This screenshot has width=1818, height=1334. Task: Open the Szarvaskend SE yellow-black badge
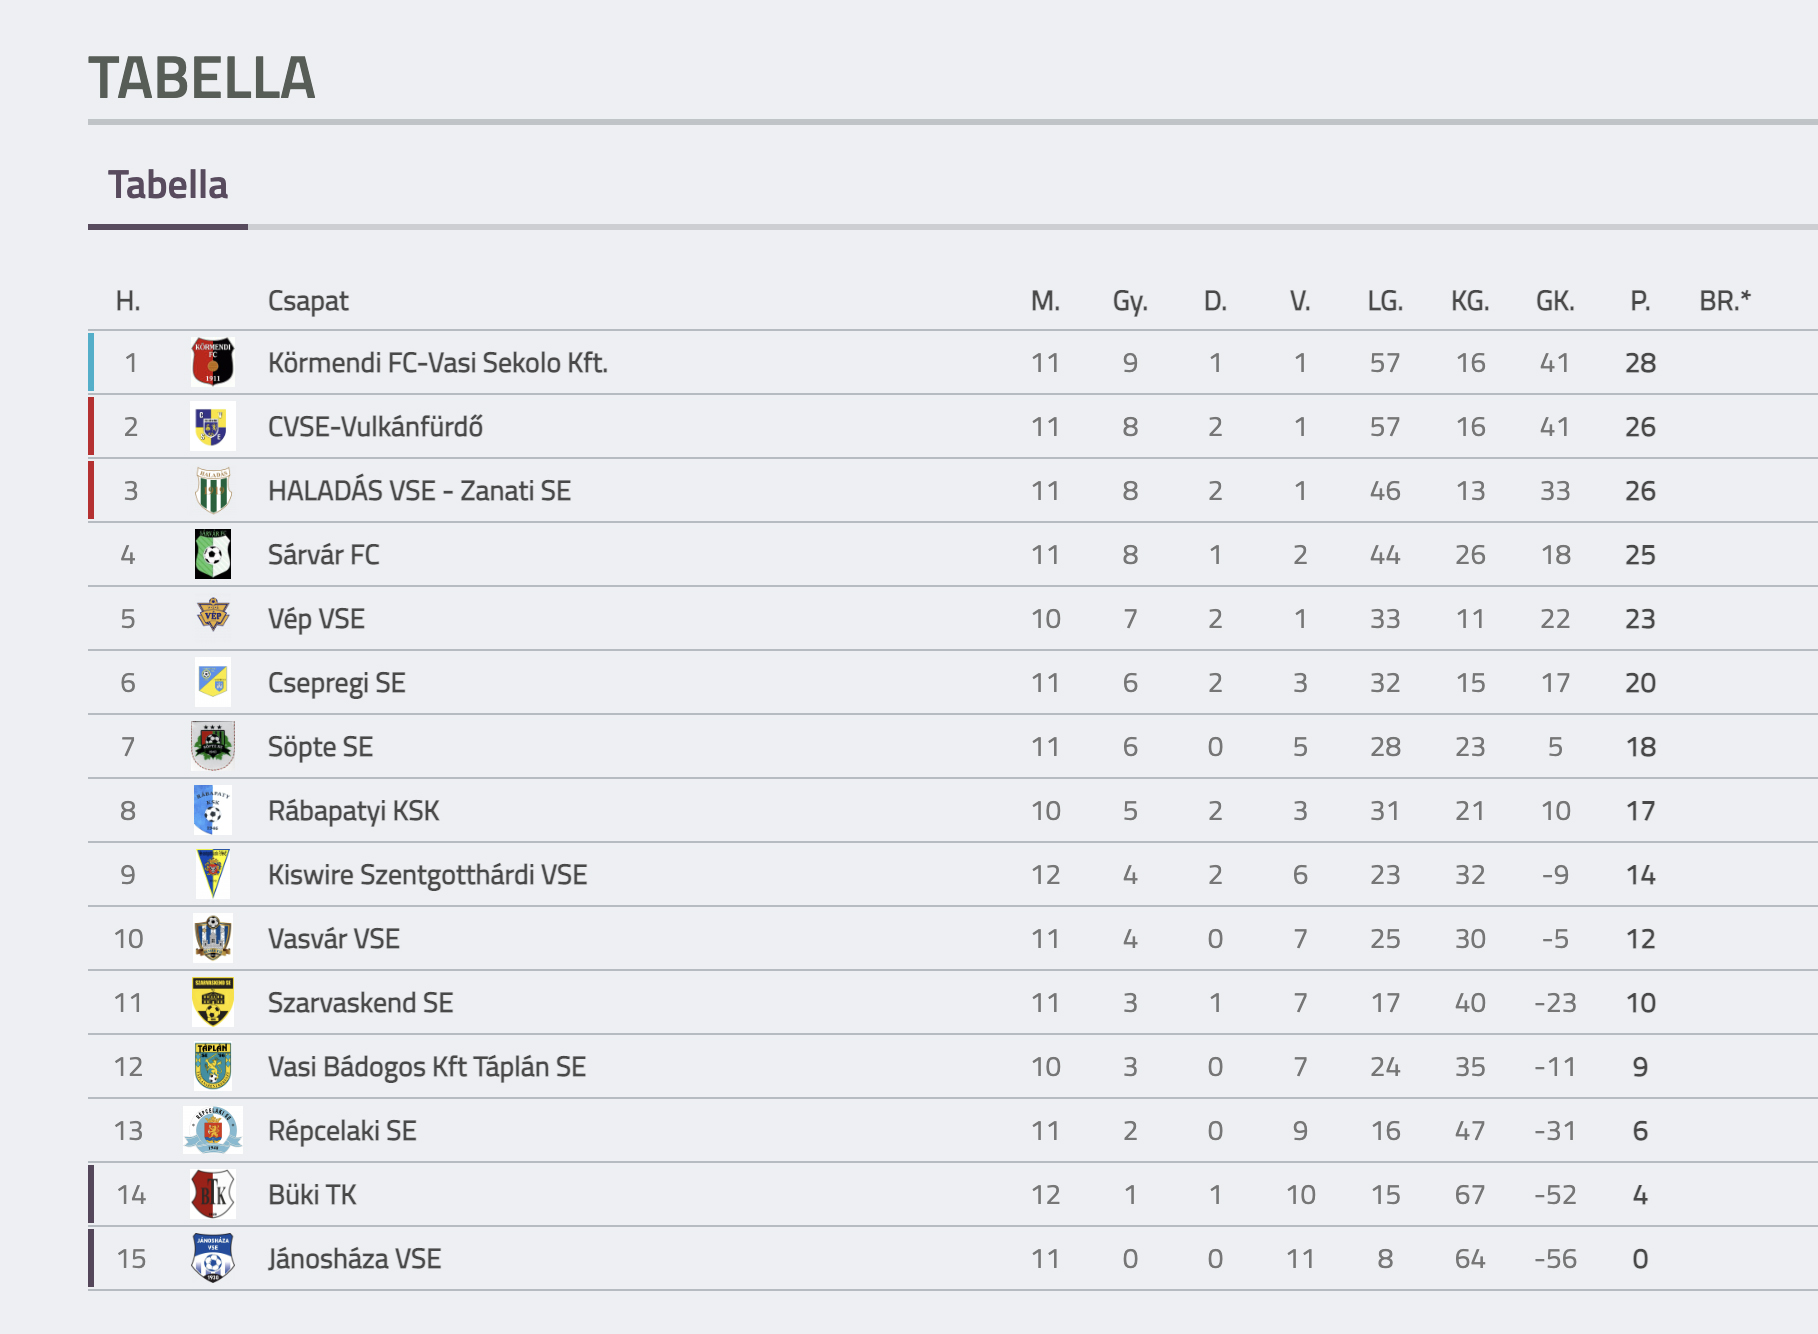click(212, 1002)
